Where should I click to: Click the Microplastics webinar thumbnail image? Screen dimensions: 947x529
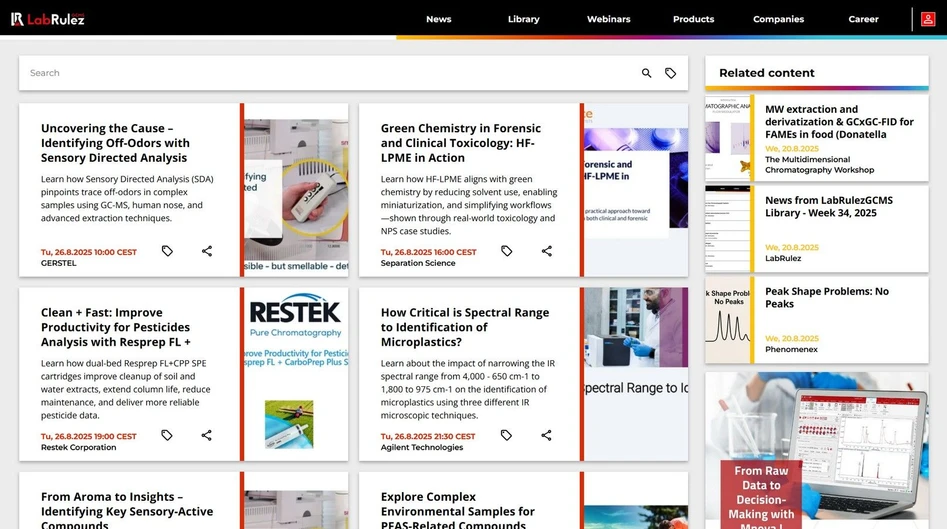tap(636, 374)
